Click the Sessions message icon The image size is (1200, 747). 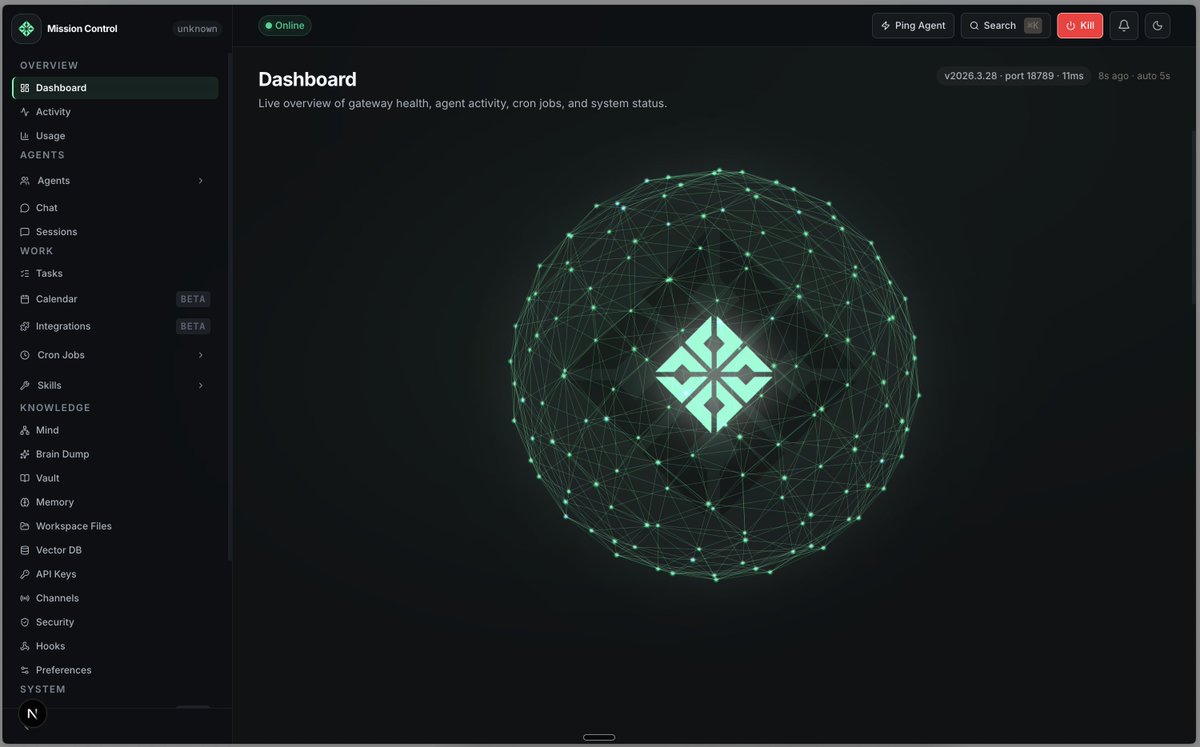point(25,232)
